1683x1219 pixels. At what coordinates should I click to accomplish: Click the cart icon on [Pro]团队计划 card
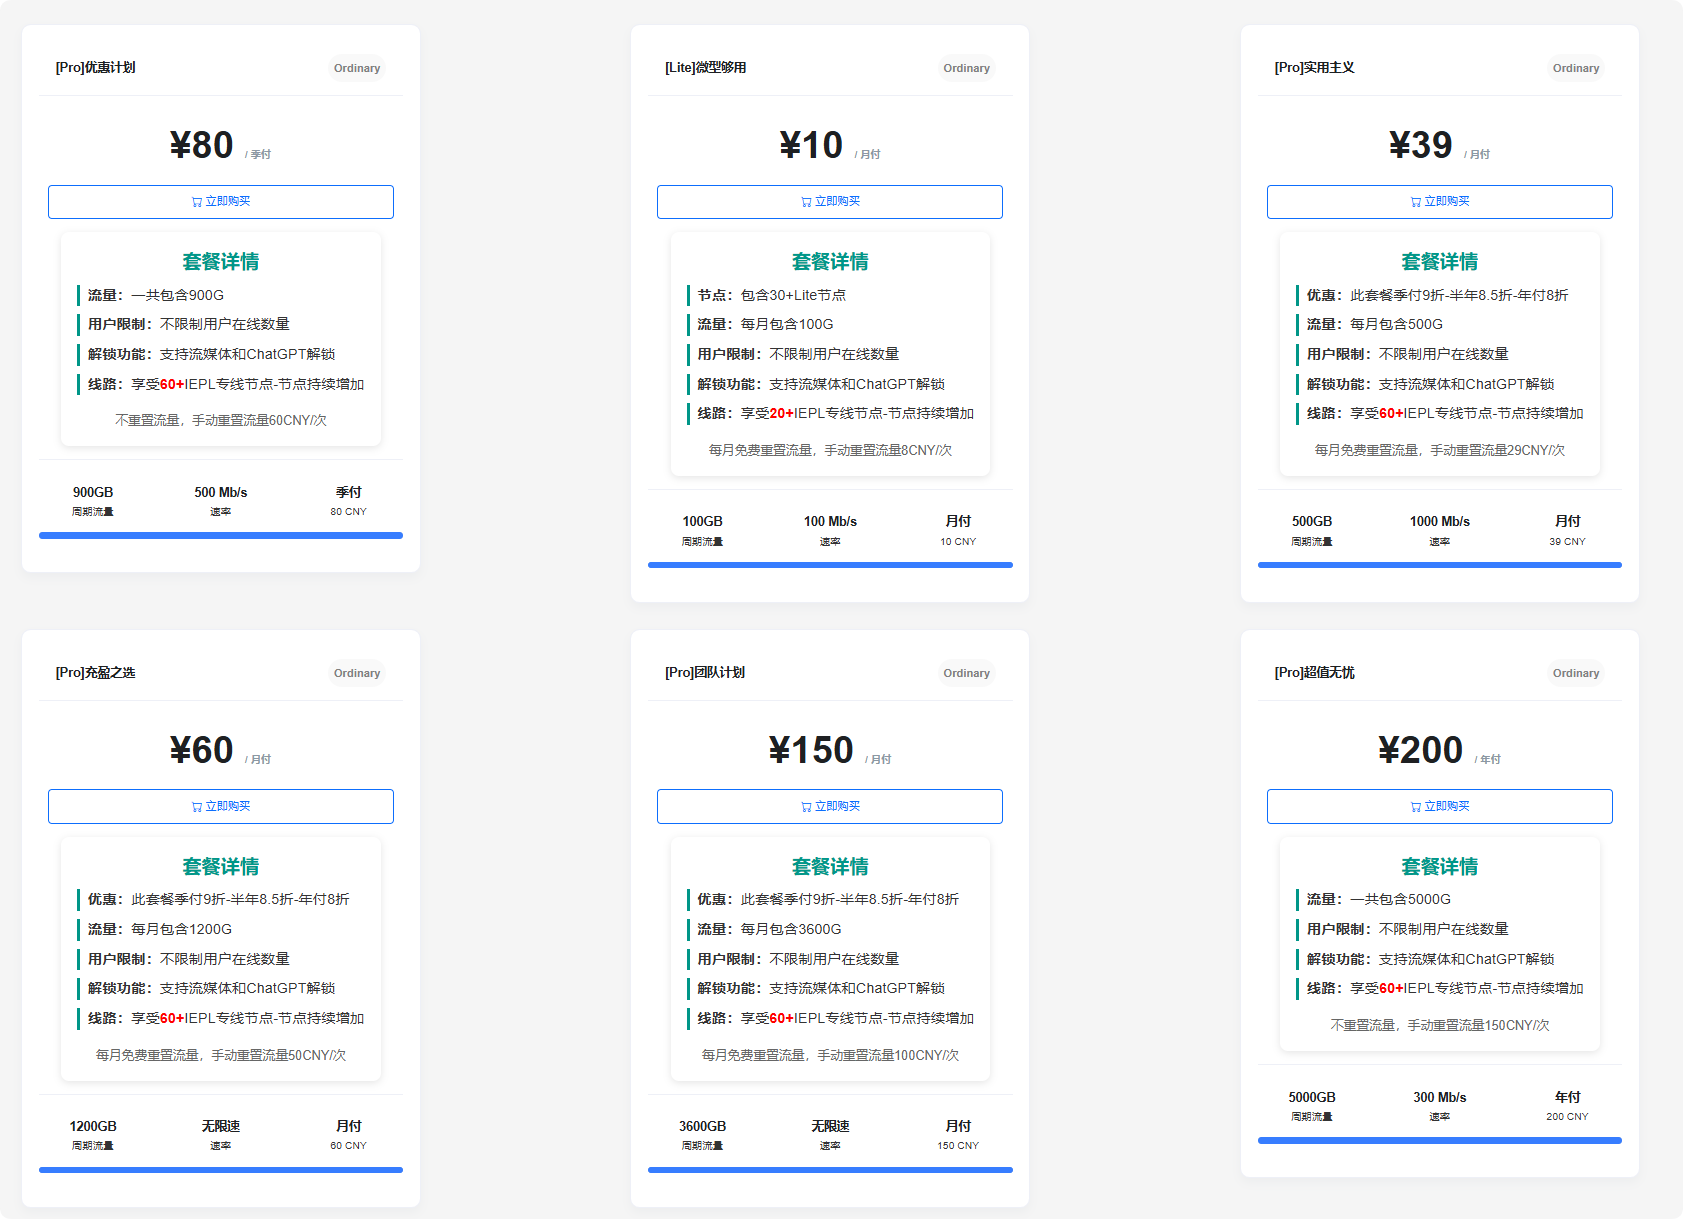click(x=805, y=806)
